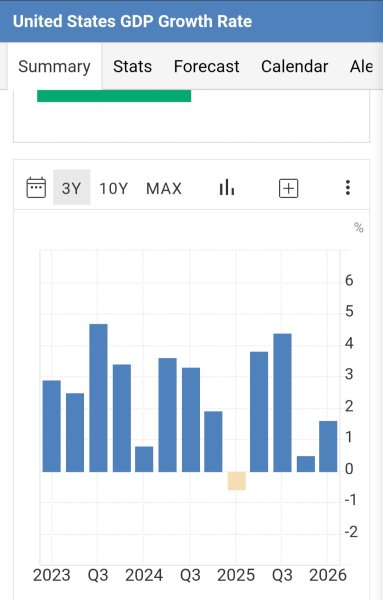Click the first 2023 bar

[52, 426]
